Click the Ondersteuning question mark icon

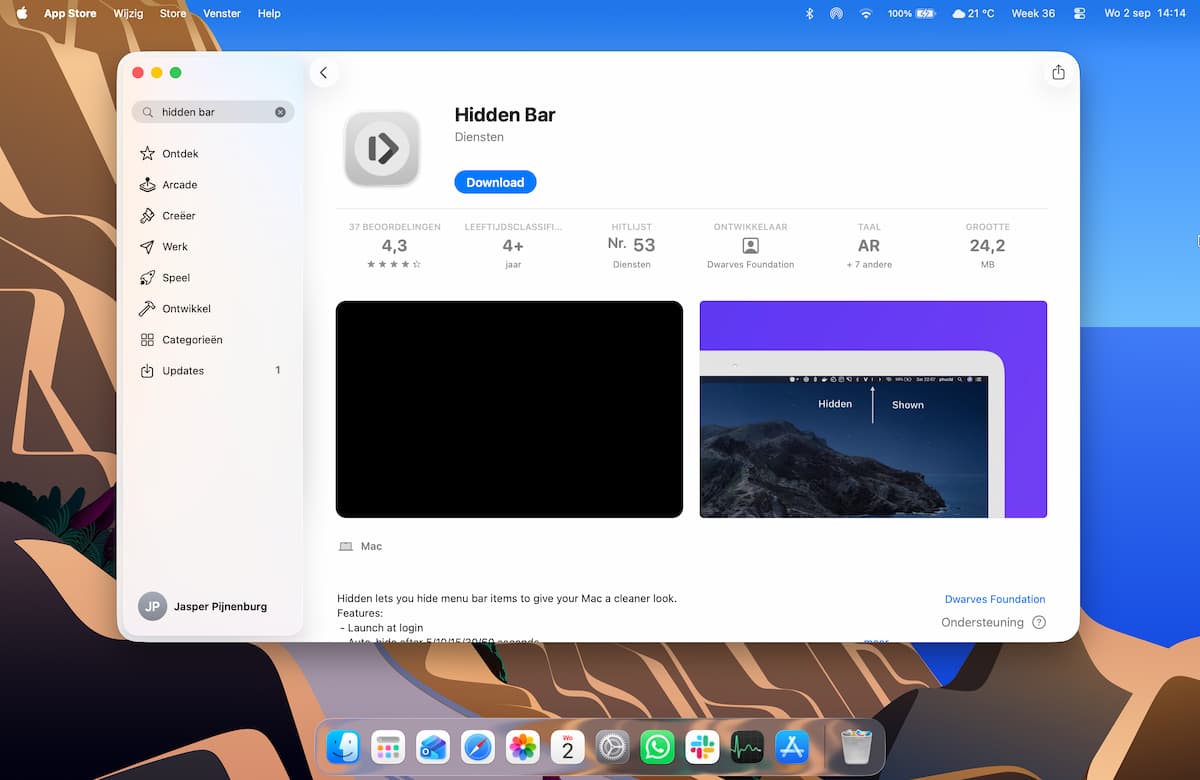[1039, 622]
